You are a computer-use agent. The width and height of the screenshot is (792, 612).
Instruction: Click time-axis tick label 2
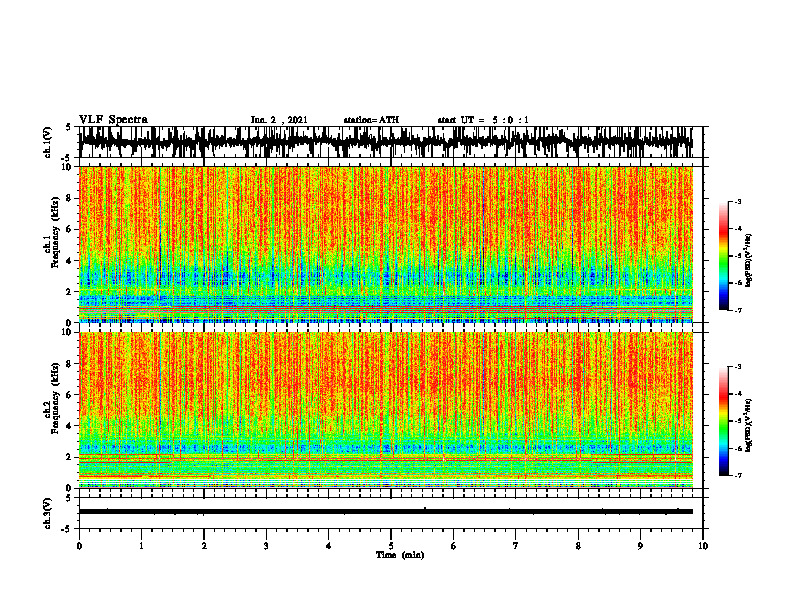point(204,546)
